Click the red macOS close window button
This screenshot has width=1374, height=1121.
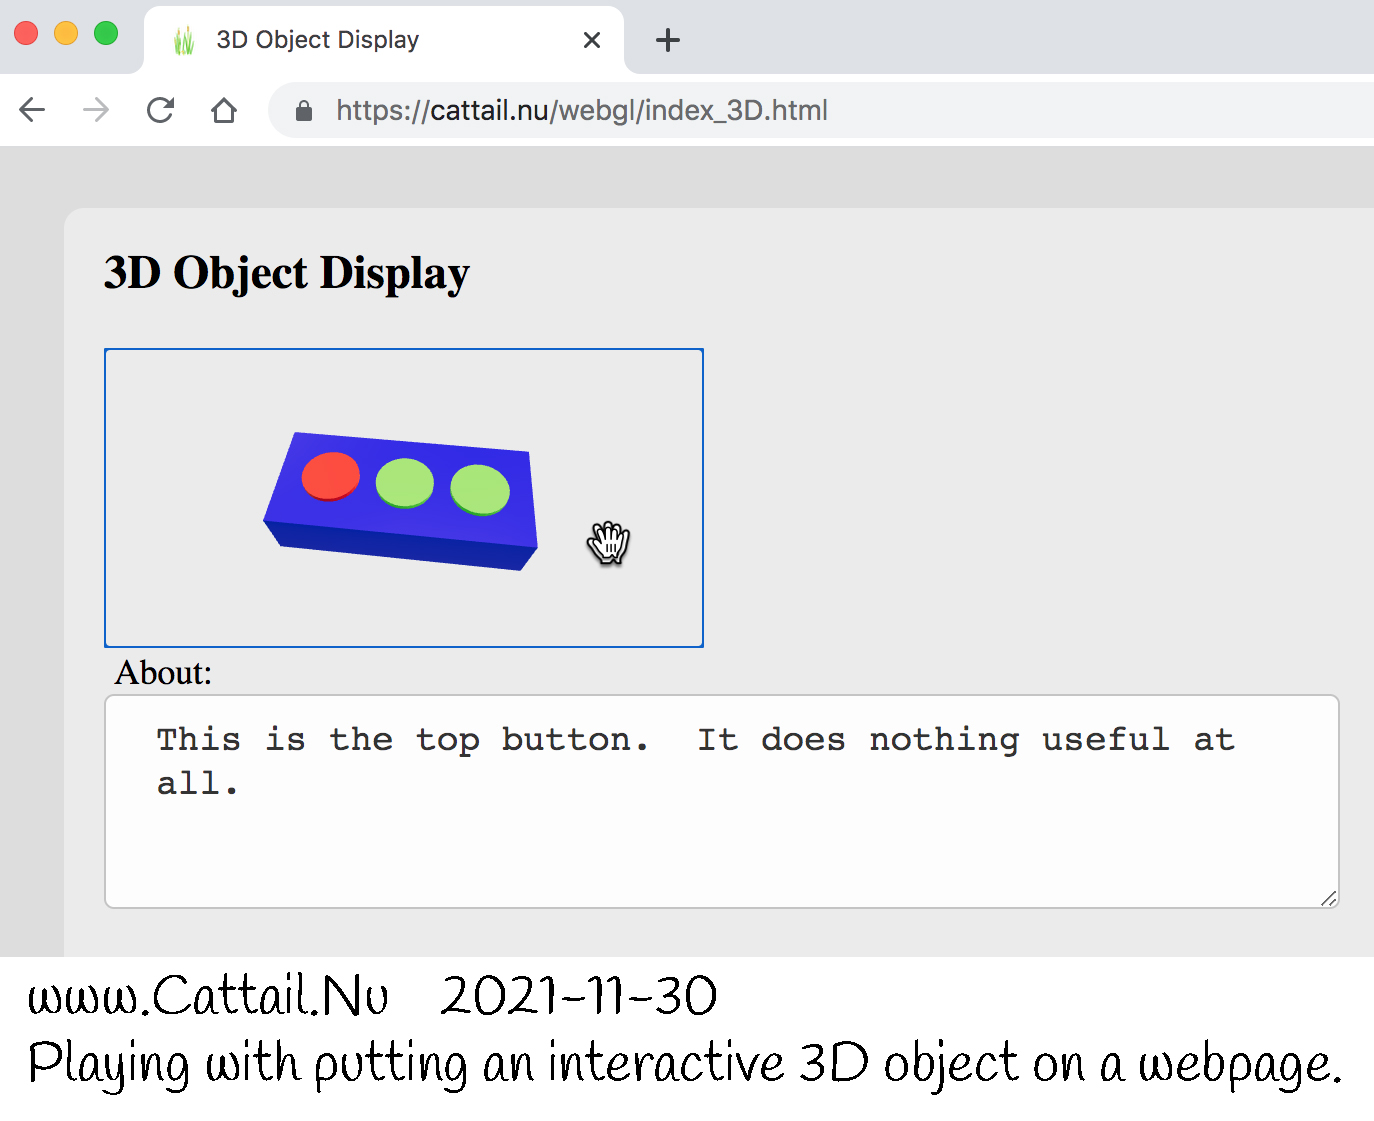pos(26,33)
